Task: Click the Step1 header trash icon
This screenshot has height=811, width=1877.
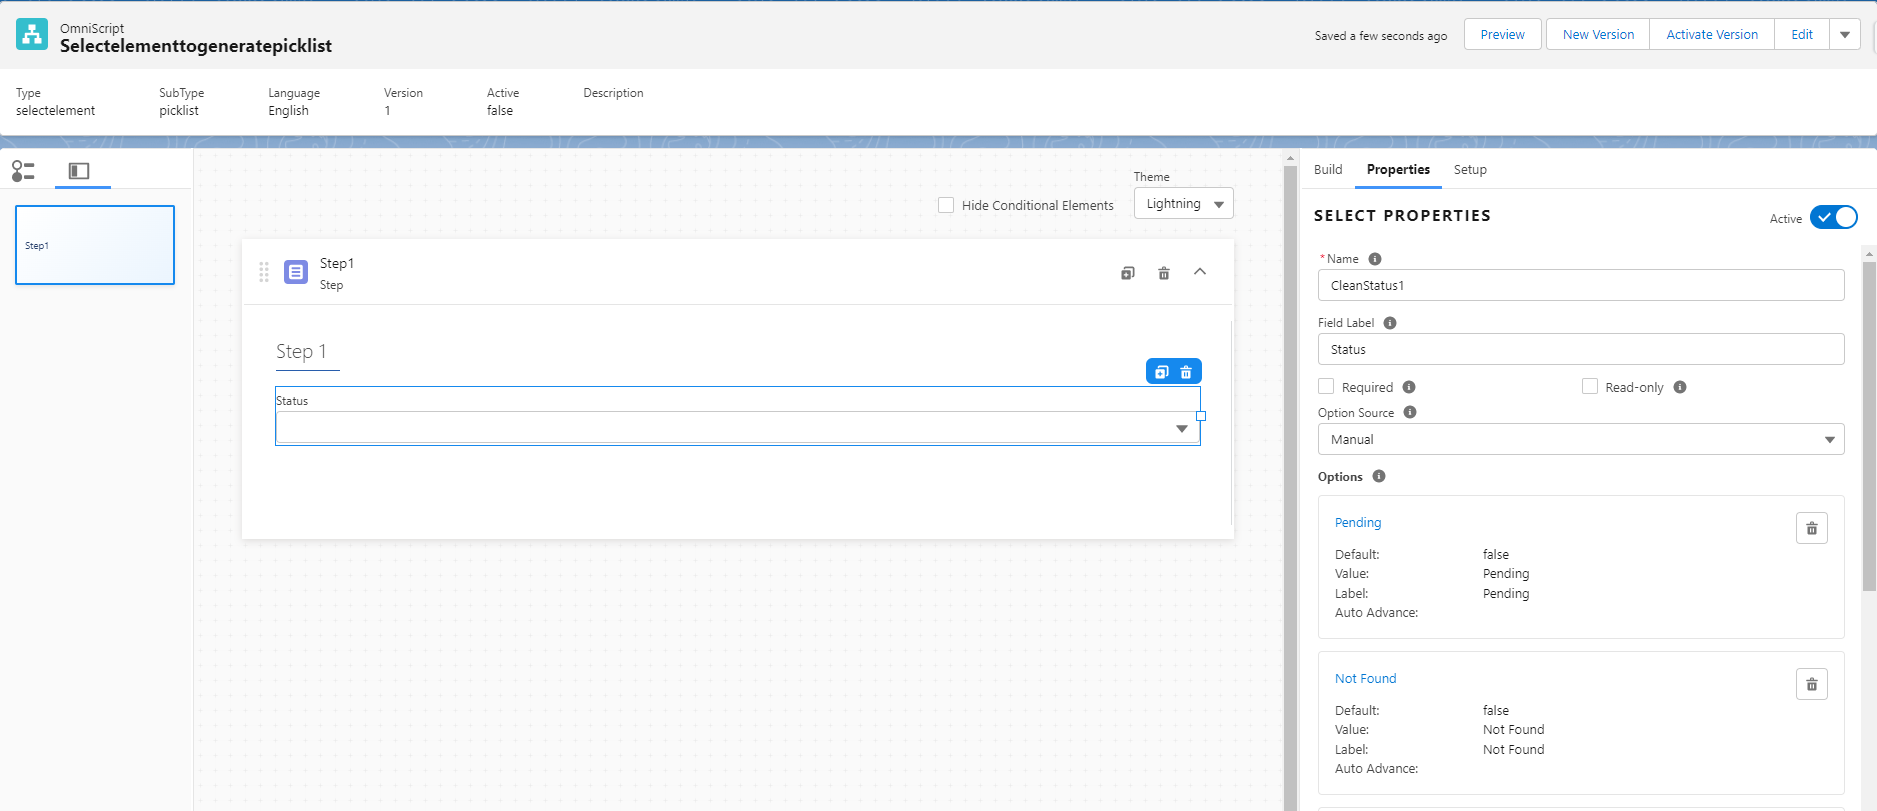Action: point(1163,273)
